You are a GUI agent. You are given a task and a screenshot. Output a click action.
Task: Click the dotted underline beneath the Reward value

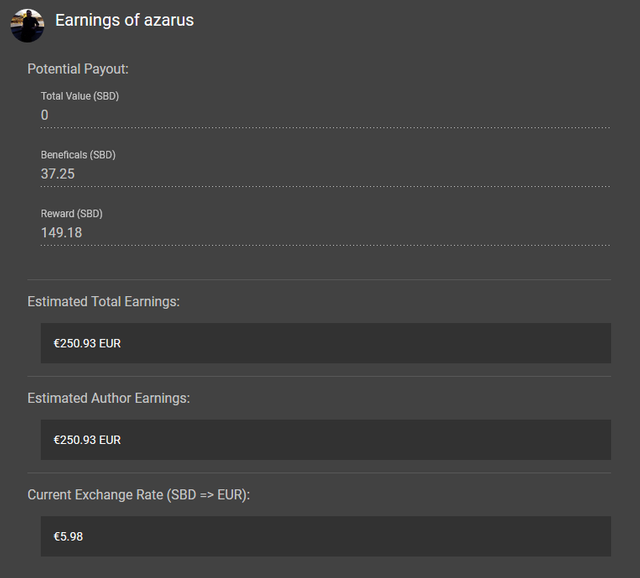coord(325,245)
